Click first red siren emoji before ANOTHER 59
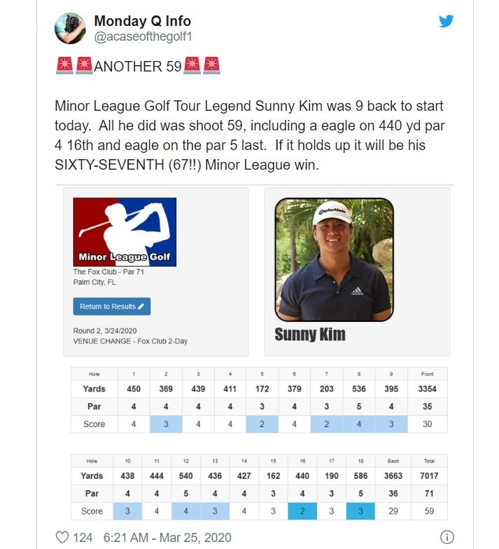 pos(64,65)
